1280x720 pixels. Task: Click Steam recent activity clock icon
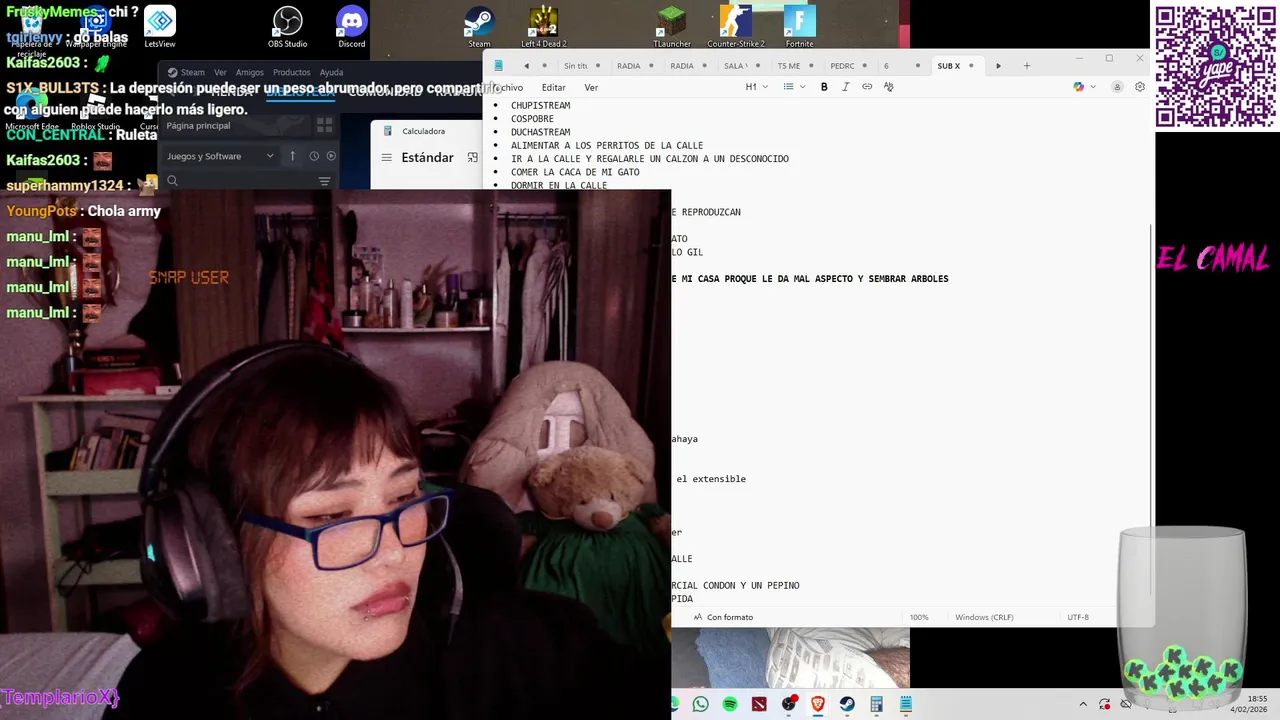(x=314, y=156)
